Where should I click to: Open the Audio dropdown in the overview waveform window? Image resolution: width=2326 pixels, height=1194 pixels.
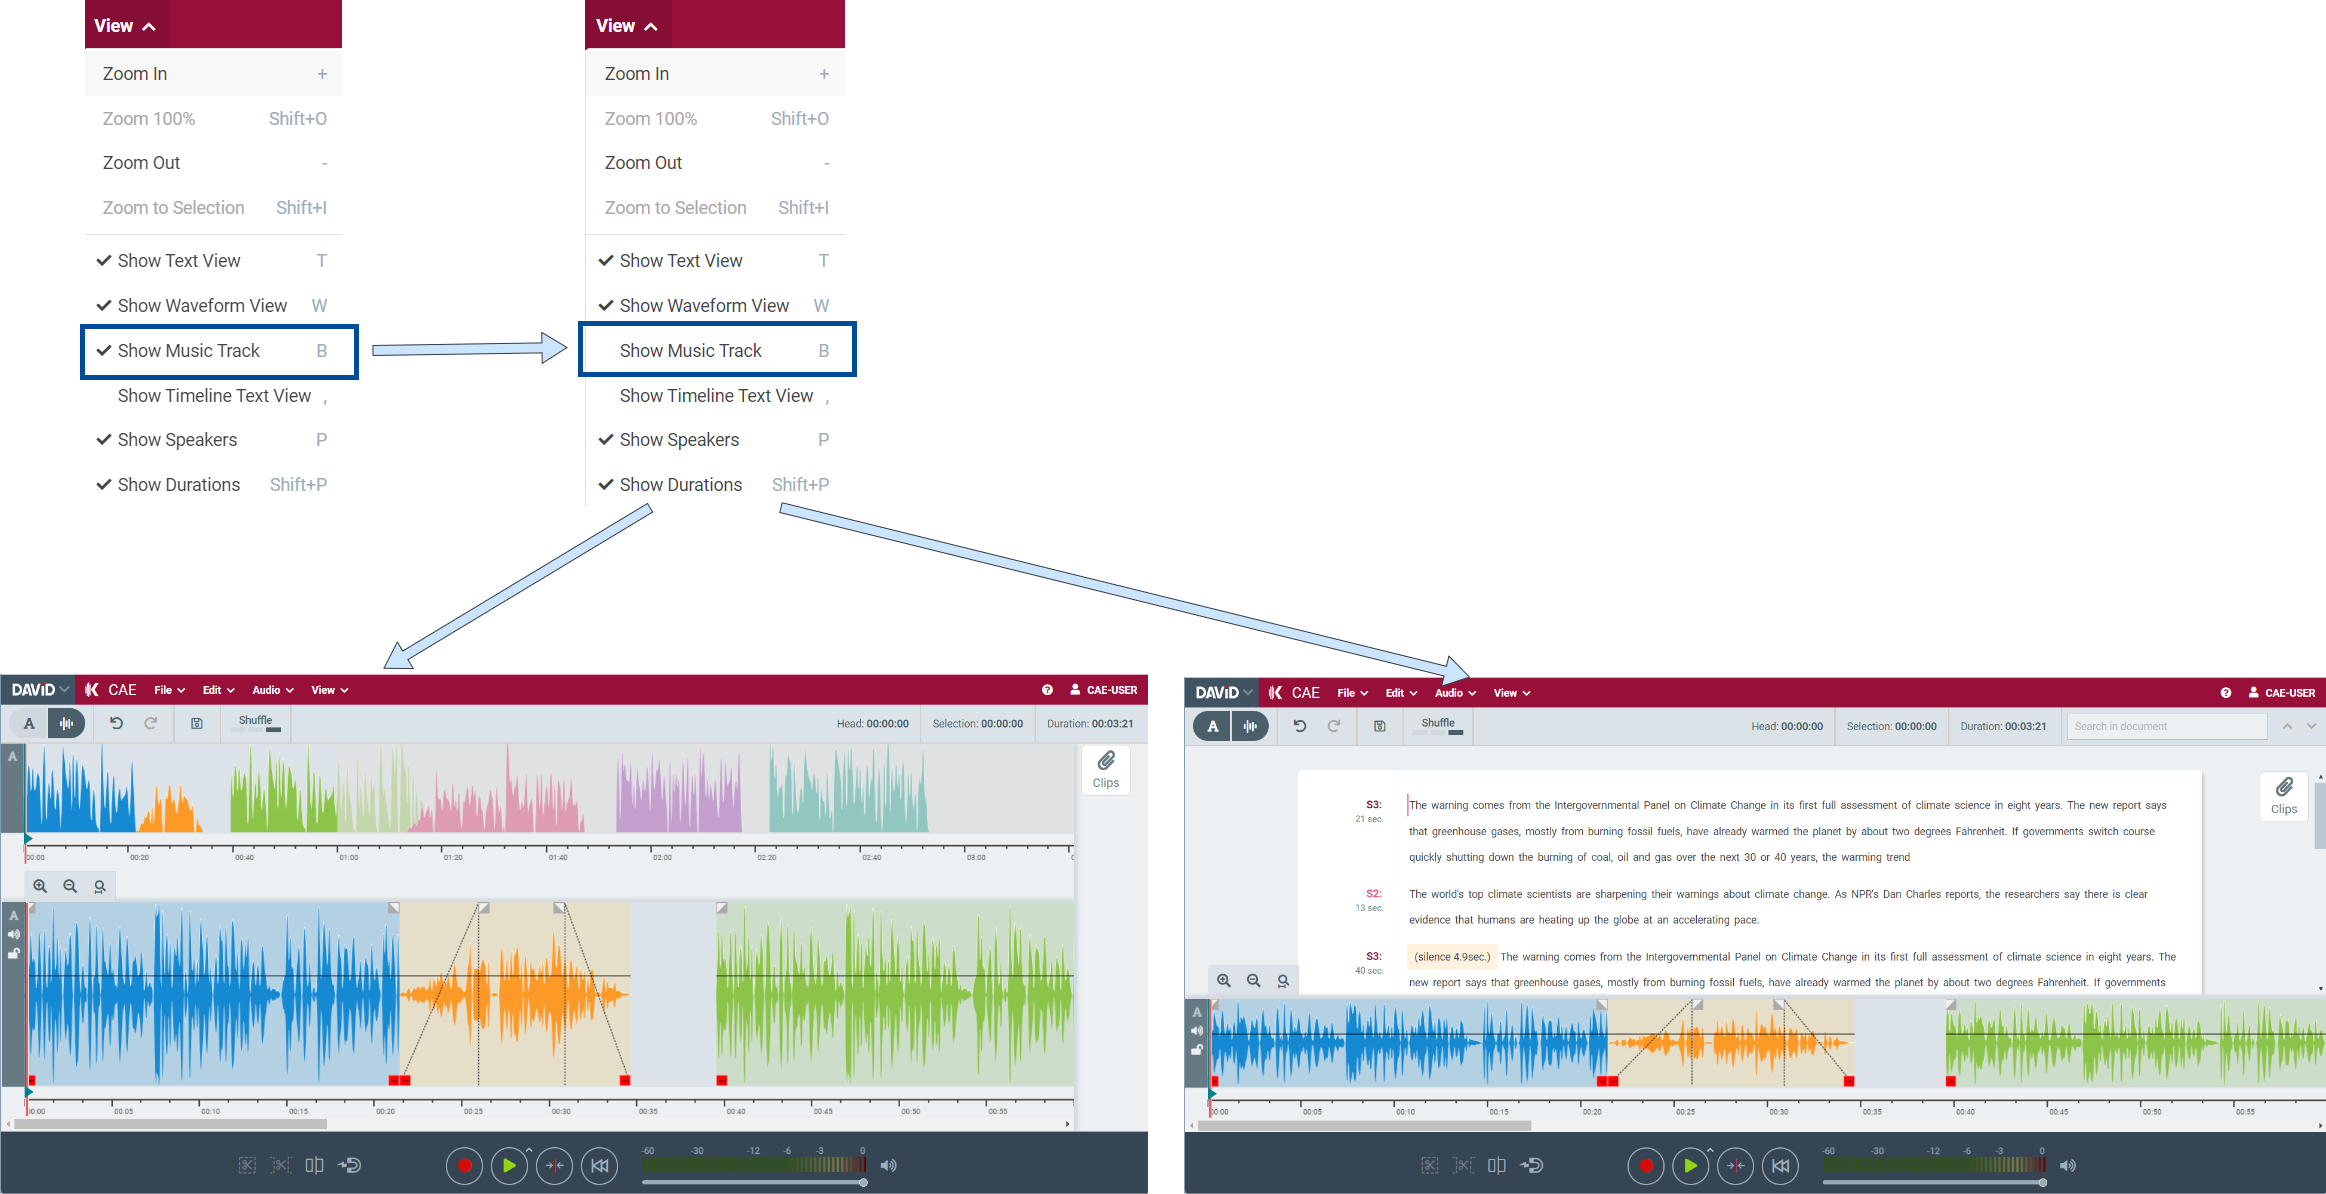(272, 690)
